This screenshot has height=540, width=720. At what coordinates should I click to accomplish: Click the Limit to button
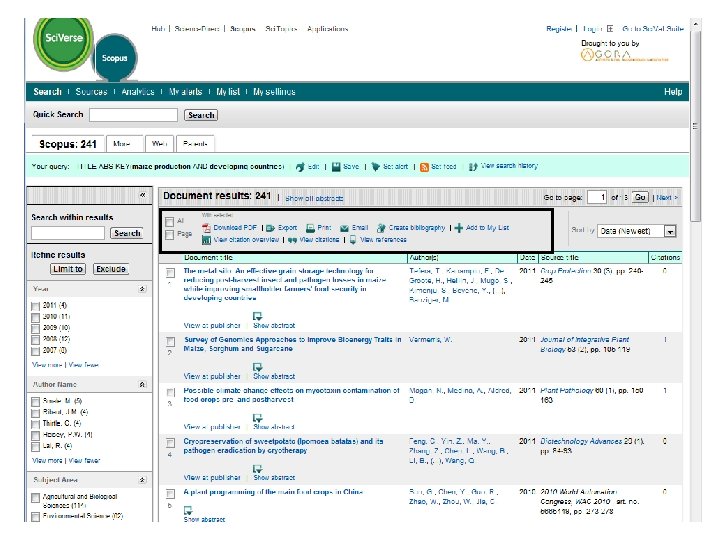(x=68, y=269)
